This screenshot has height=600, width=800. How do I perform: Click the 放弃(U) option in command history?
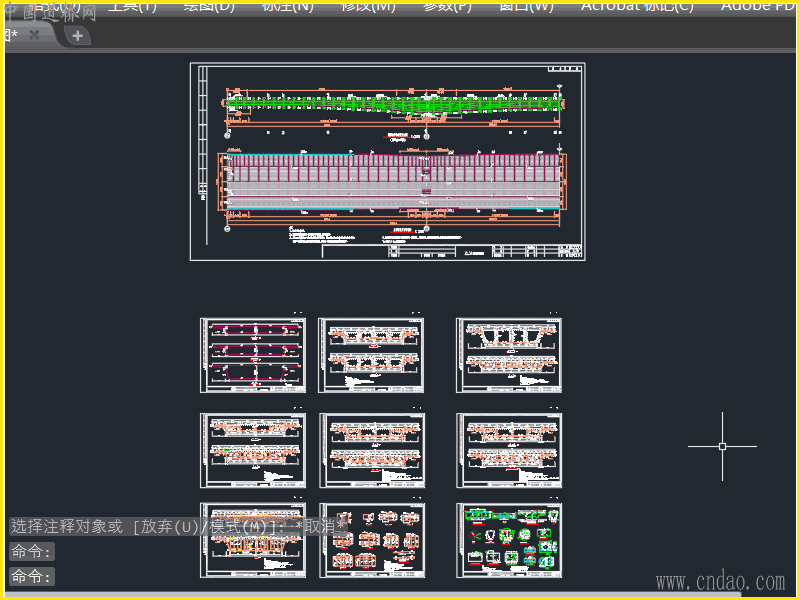[169, 527]
